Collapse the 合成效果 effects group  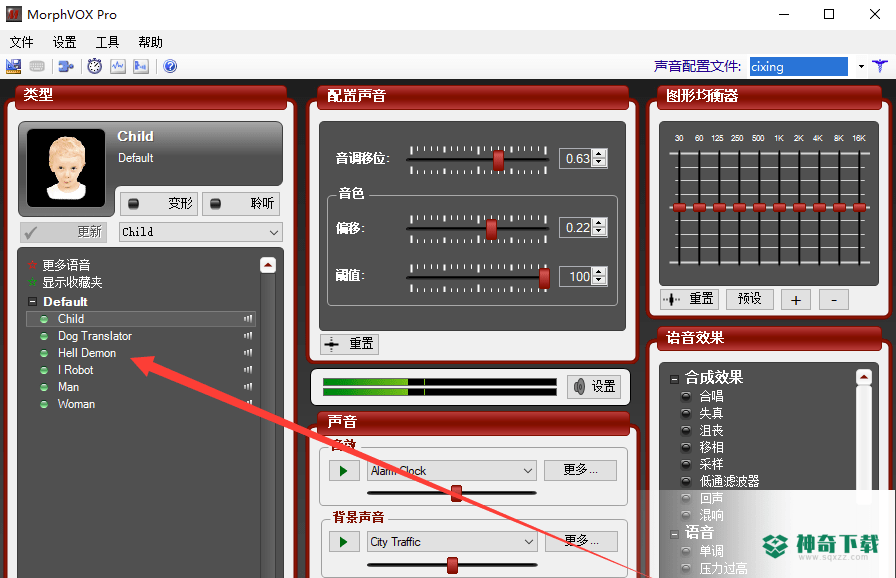coord(674,379)
